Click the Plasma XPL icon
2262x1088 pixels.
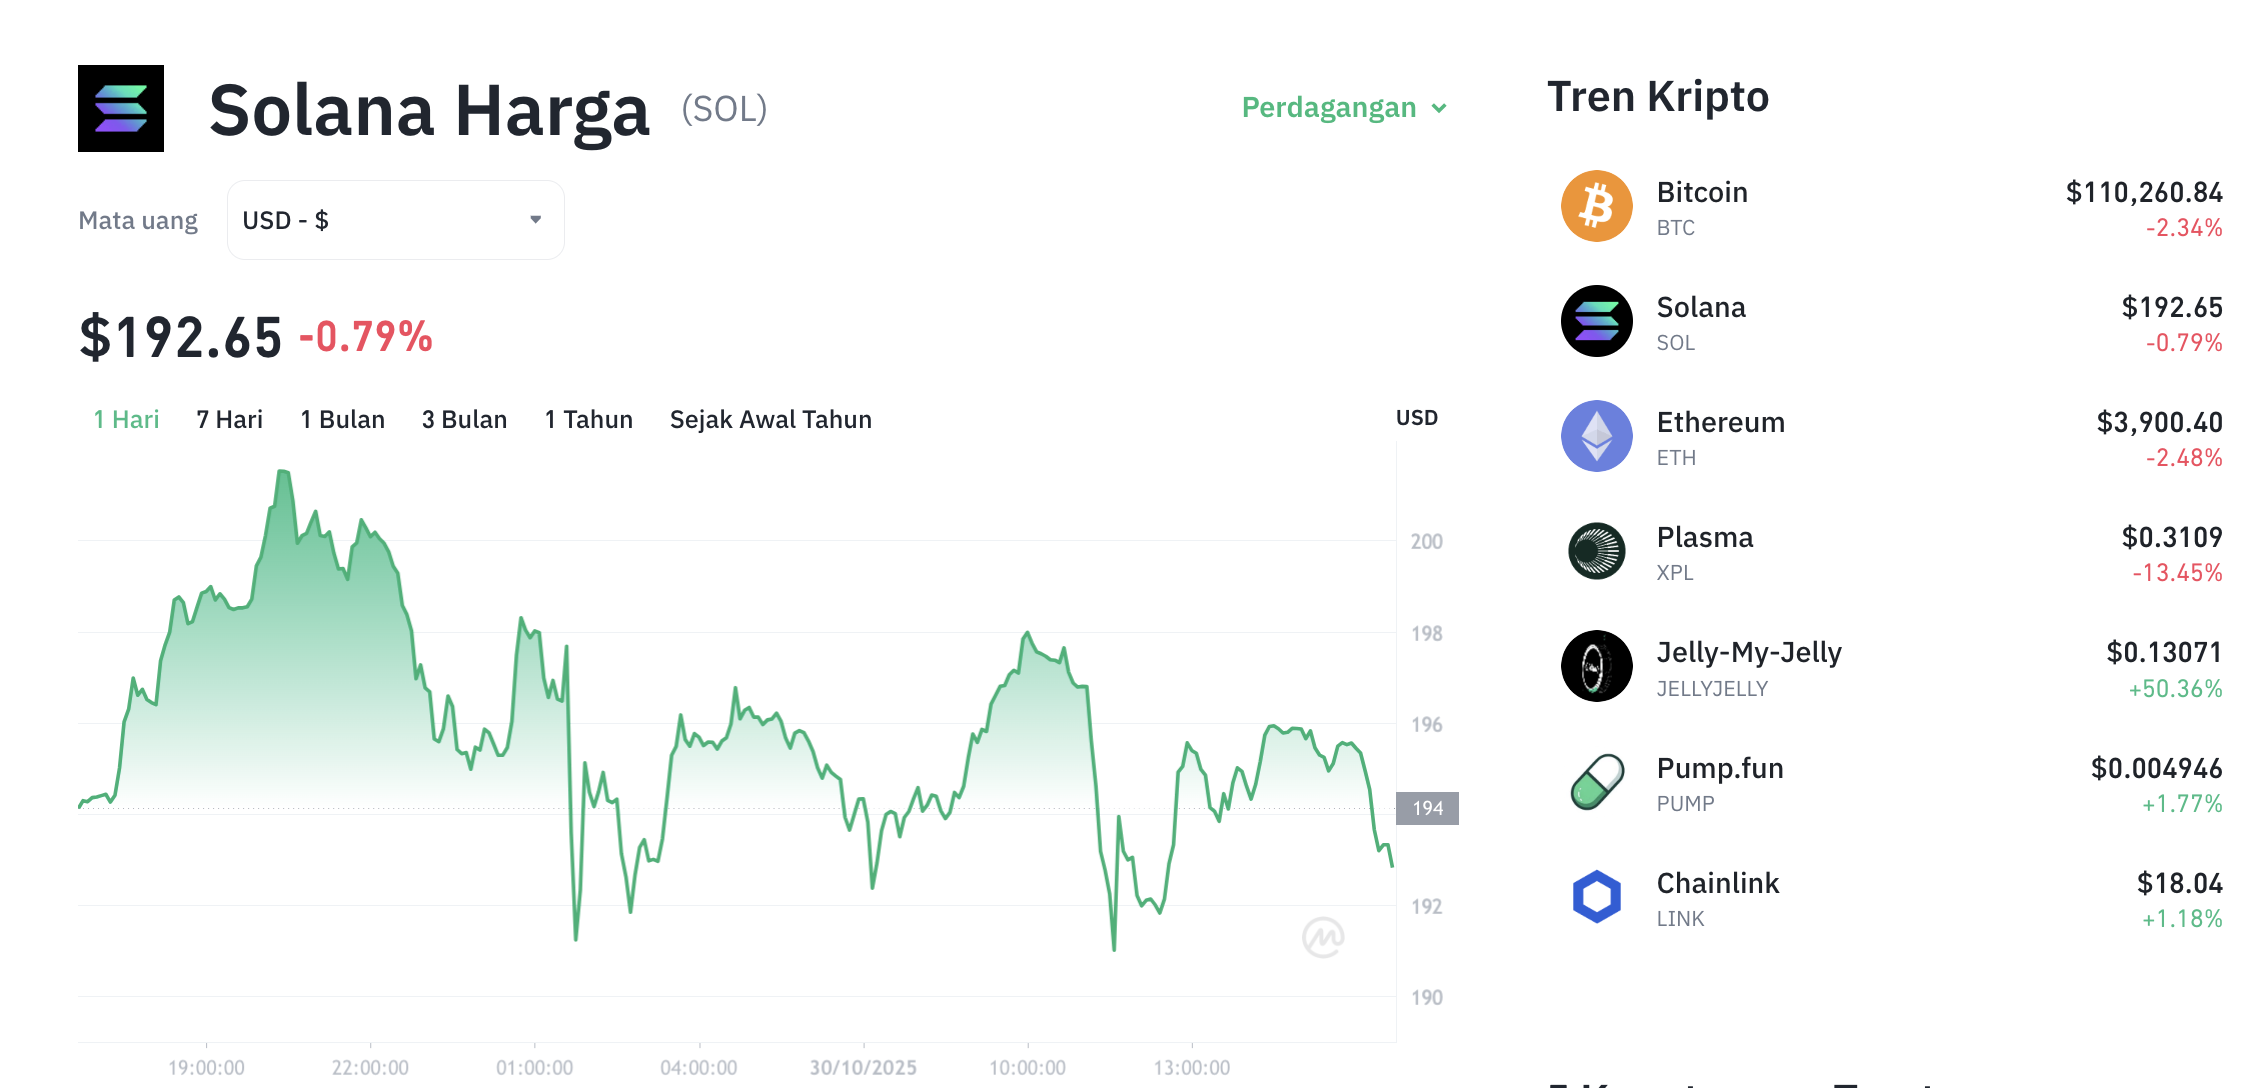pos(1596,551)
